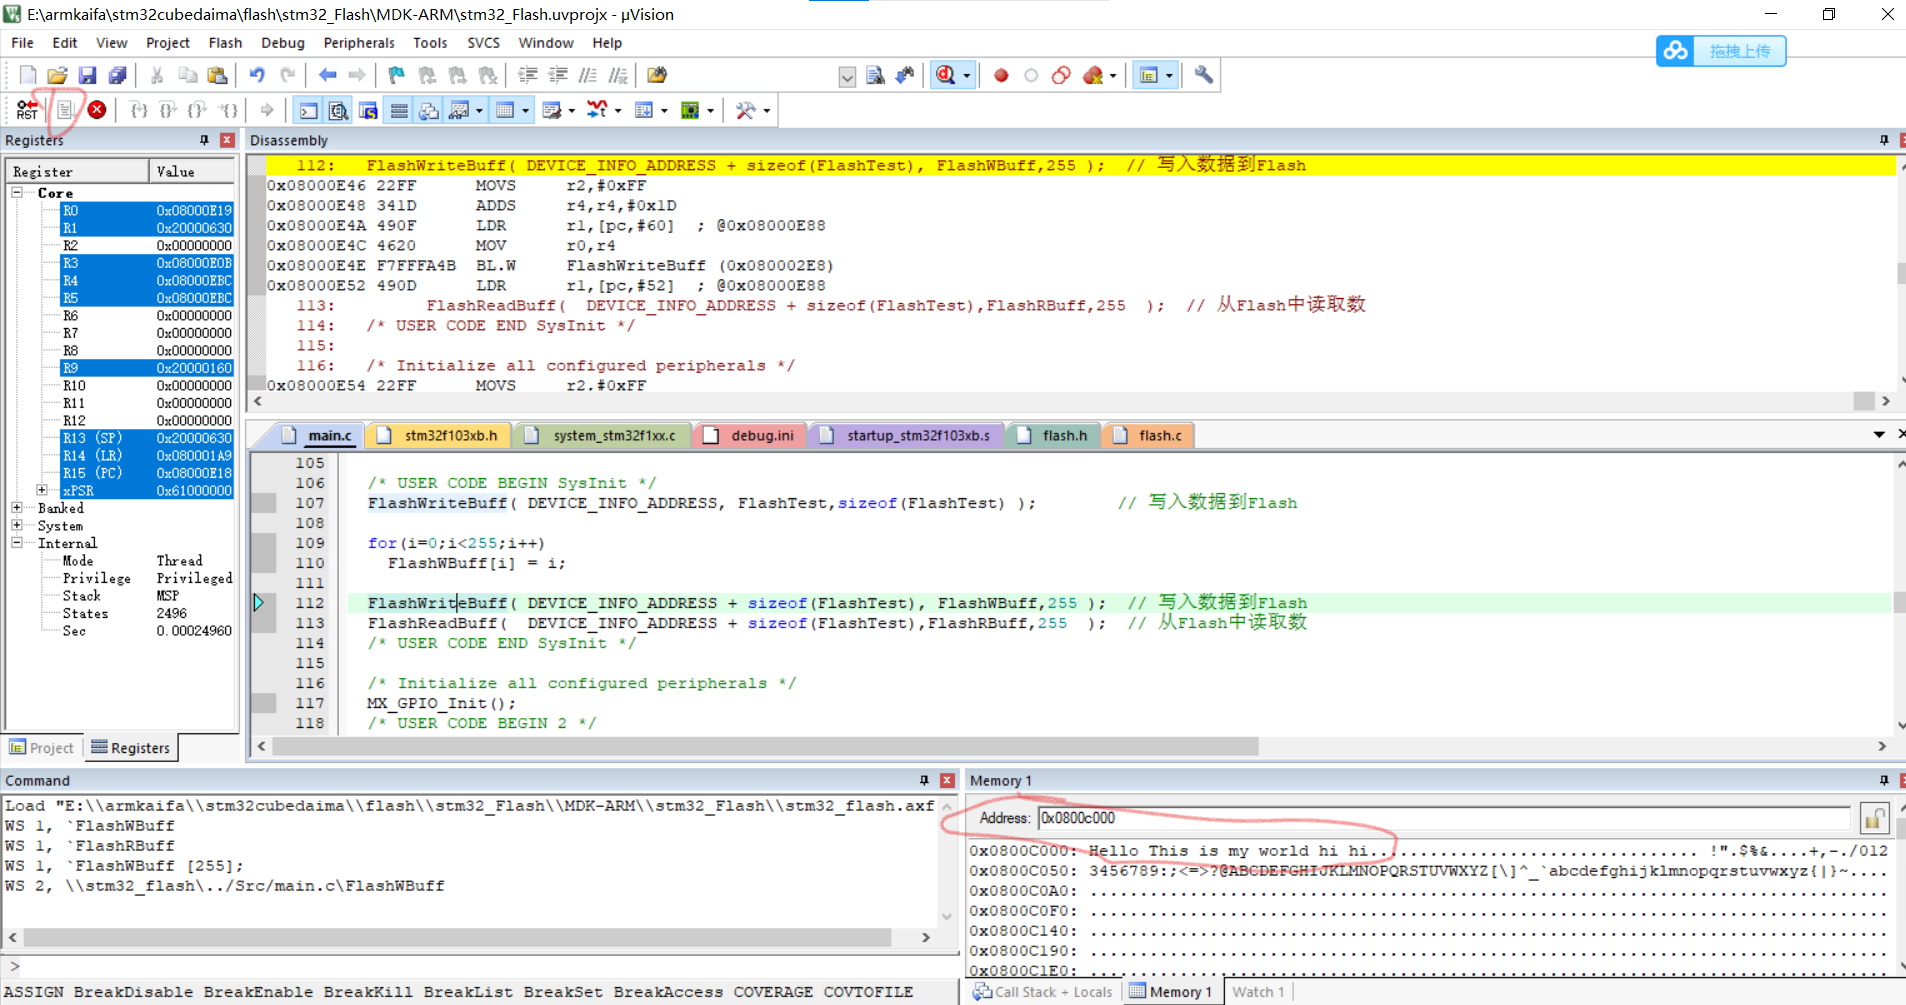The image size is (1906, 1005).
Task: Step into one line
Action: click(139, 110)
